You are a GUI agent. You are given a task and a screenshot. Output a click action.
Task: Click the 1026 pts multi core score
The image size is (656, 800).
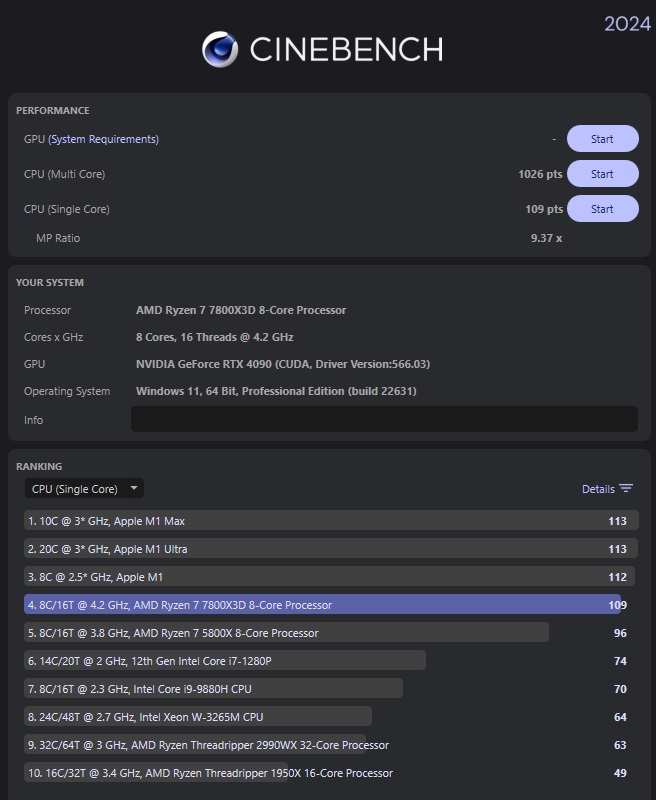coord(540,174)
